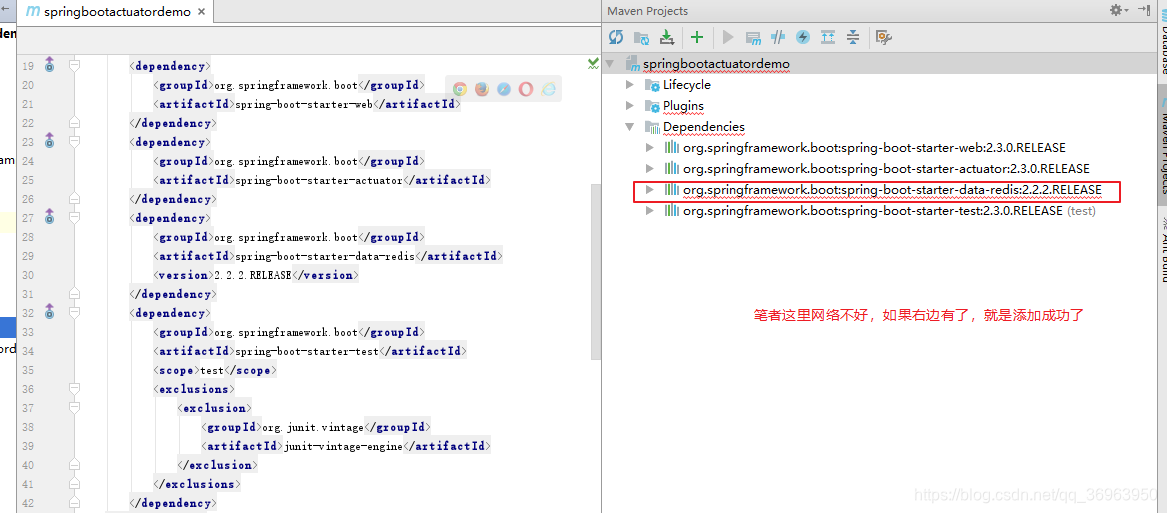
Task: Fold dependency block at line 23
Action: (x=74, y=142)
